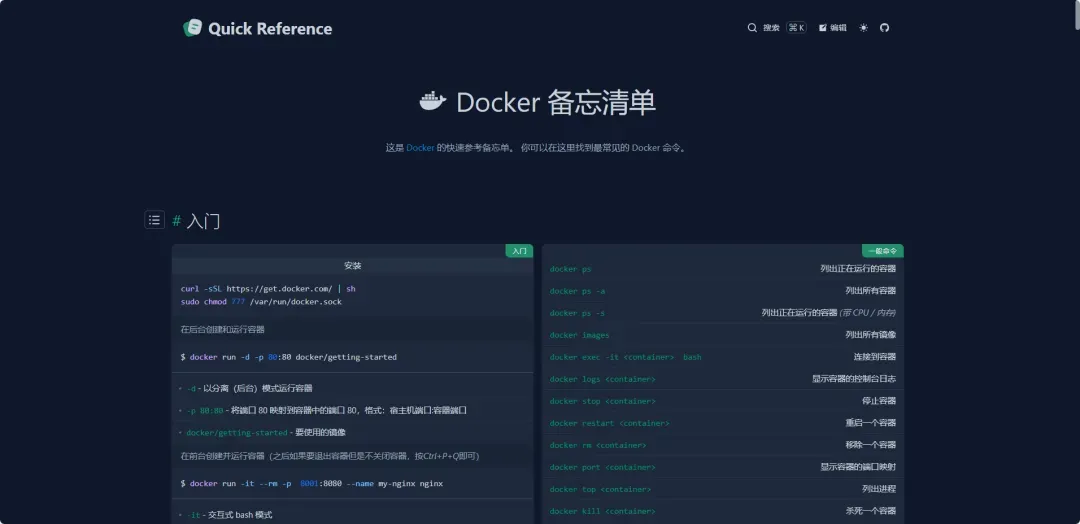Click the -d 以分离(后台)模式 bullet
Viewport: 1080px width, 524px height.
point(249,388)
